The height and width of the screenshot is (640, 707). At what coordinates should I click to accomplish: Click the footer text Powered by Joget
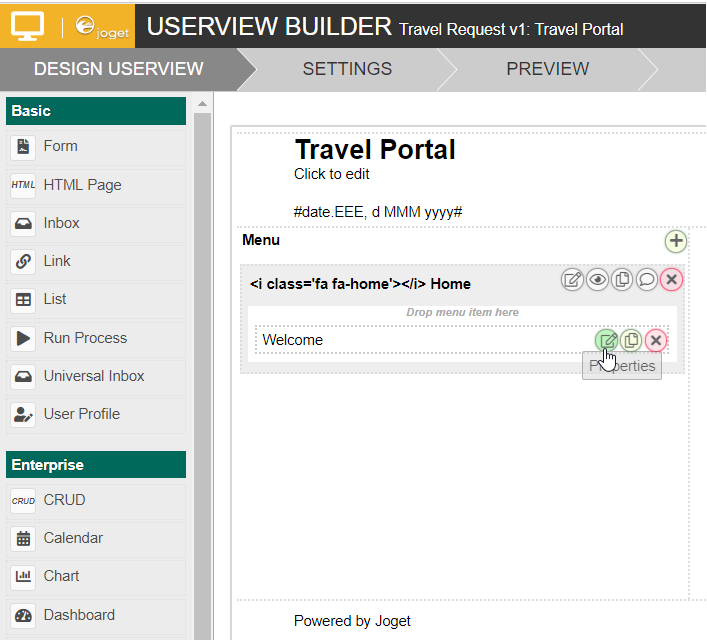352,621
